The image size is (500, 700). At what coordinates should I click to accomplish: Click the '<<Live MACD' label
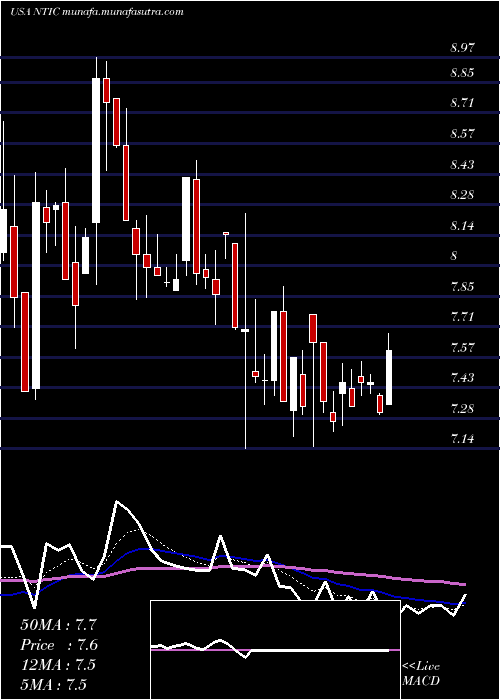coord(421,674)
